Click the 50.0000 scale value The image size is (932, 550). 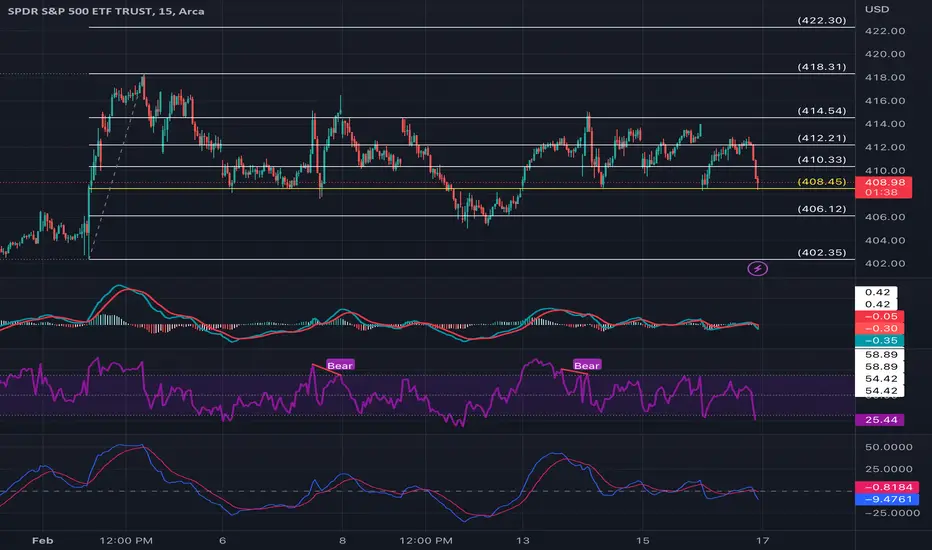(x=888, y=447)
